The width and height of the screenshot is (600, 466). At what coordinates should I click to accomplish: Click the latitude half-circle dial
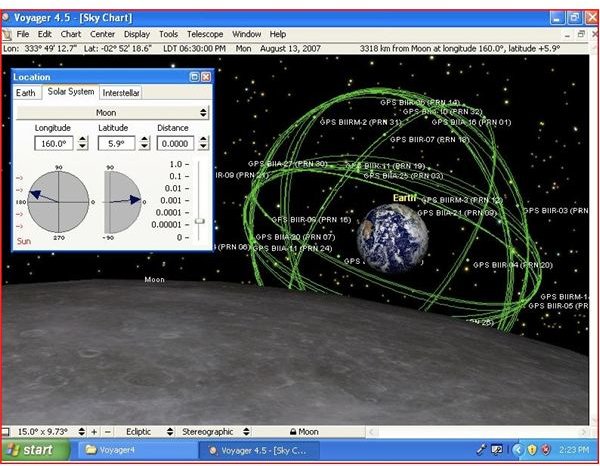pyautogui.click(x=122, y=202)
